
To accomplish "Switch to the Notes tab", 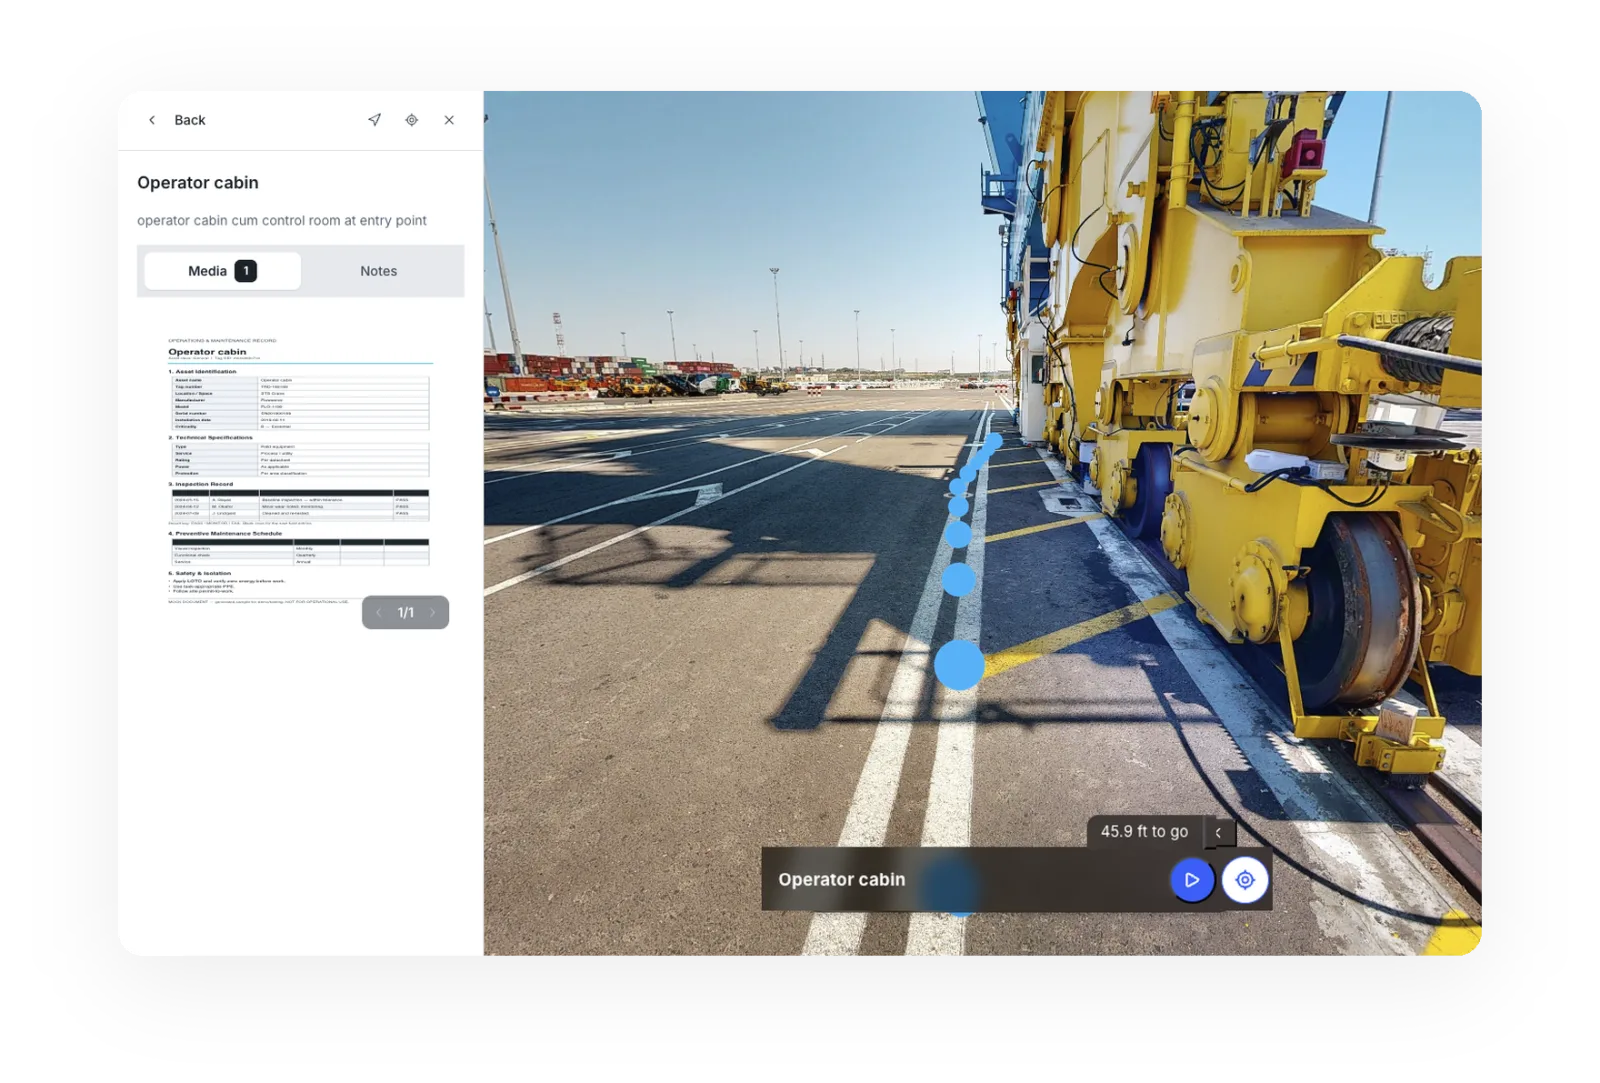I will tap(378, 271).
